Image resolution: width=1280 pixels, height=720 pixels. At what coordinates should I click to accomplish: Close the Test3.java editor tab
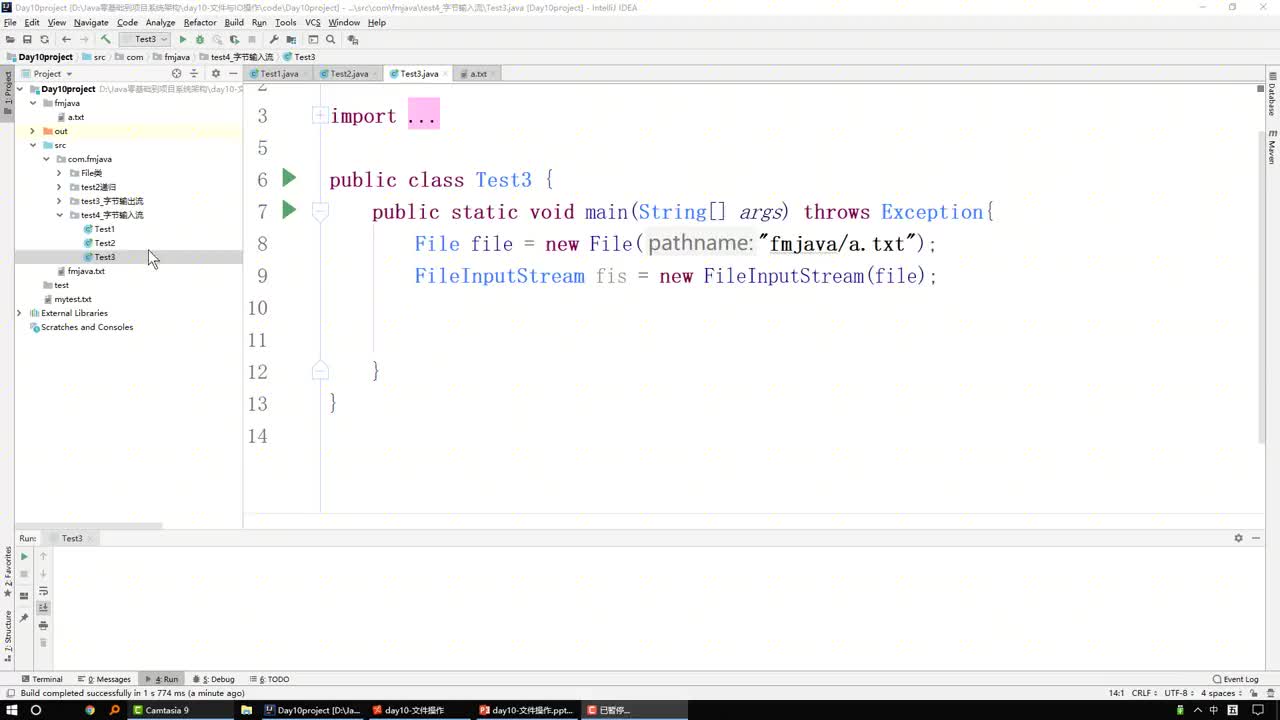[x=445, y=74]
